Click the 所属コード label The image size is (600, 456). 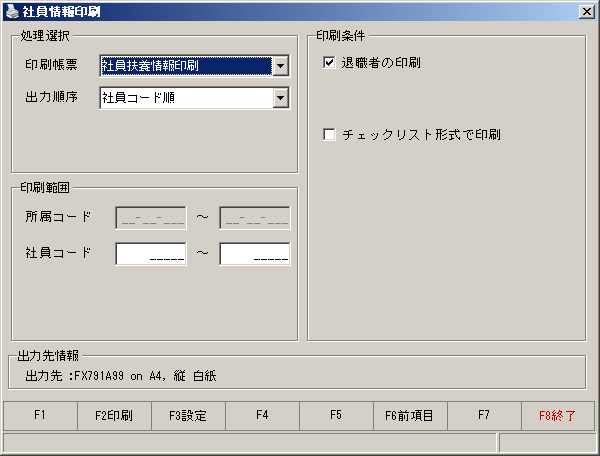58,217
